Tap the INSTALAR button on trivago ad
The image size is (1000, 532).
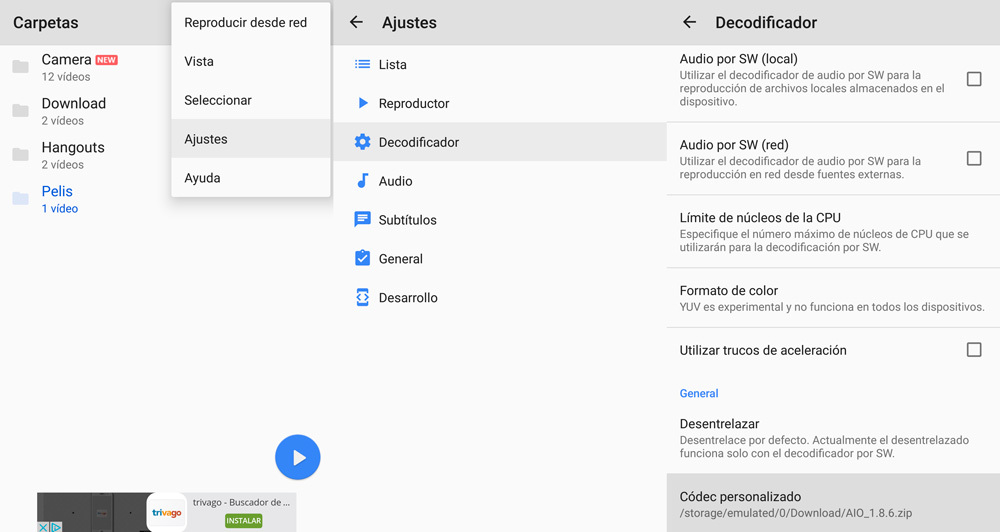coord(243,521)
